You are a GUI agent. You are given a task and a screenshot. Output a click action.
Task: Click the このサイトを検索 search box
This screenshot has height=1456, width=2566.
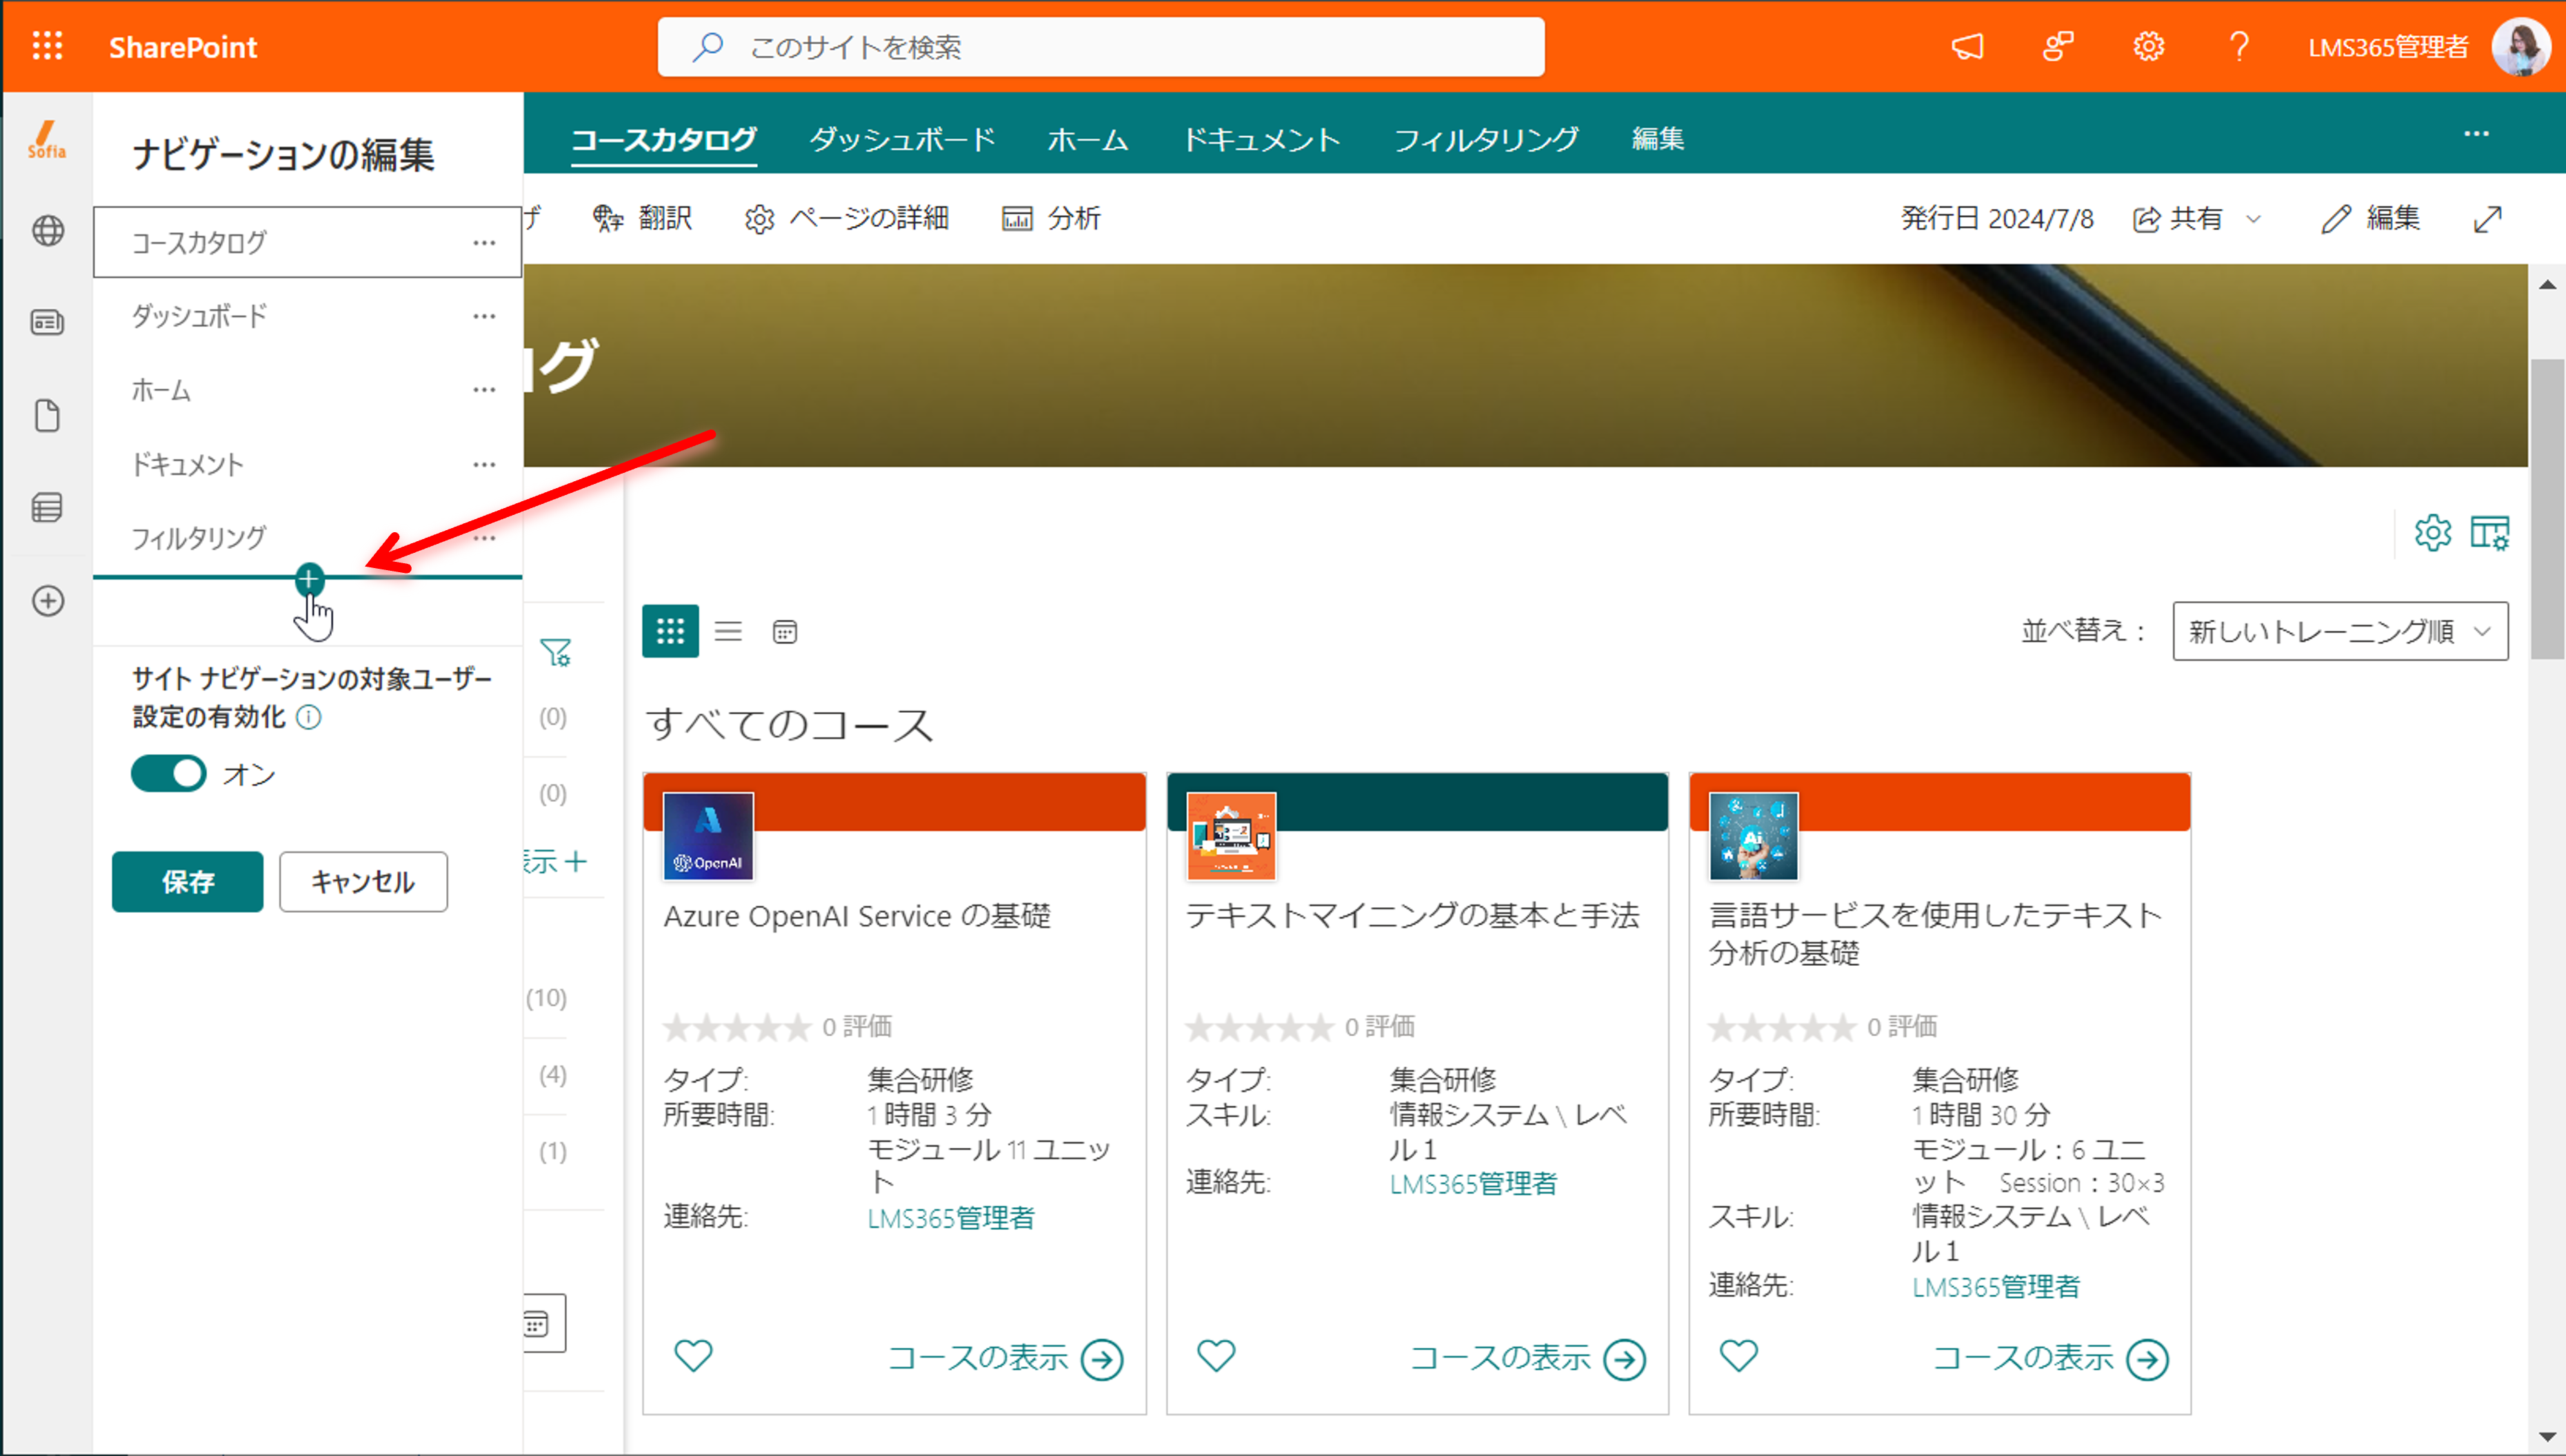click(1100, 47)
